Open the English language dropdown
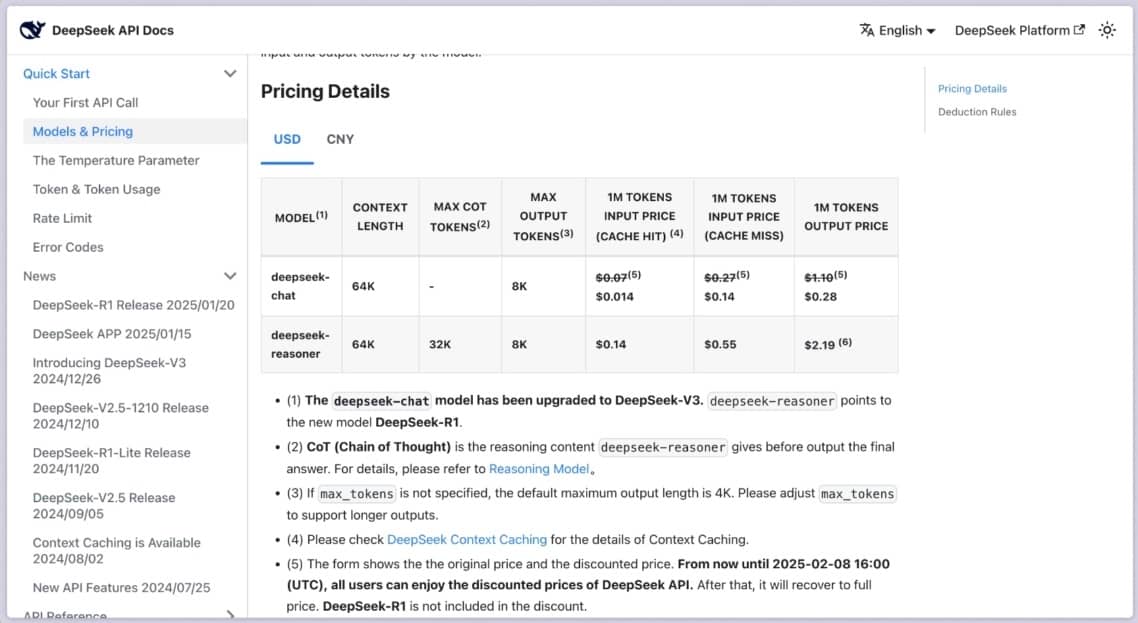The height and width of the screenshot is (623, 1138). (x=898, y=30)
